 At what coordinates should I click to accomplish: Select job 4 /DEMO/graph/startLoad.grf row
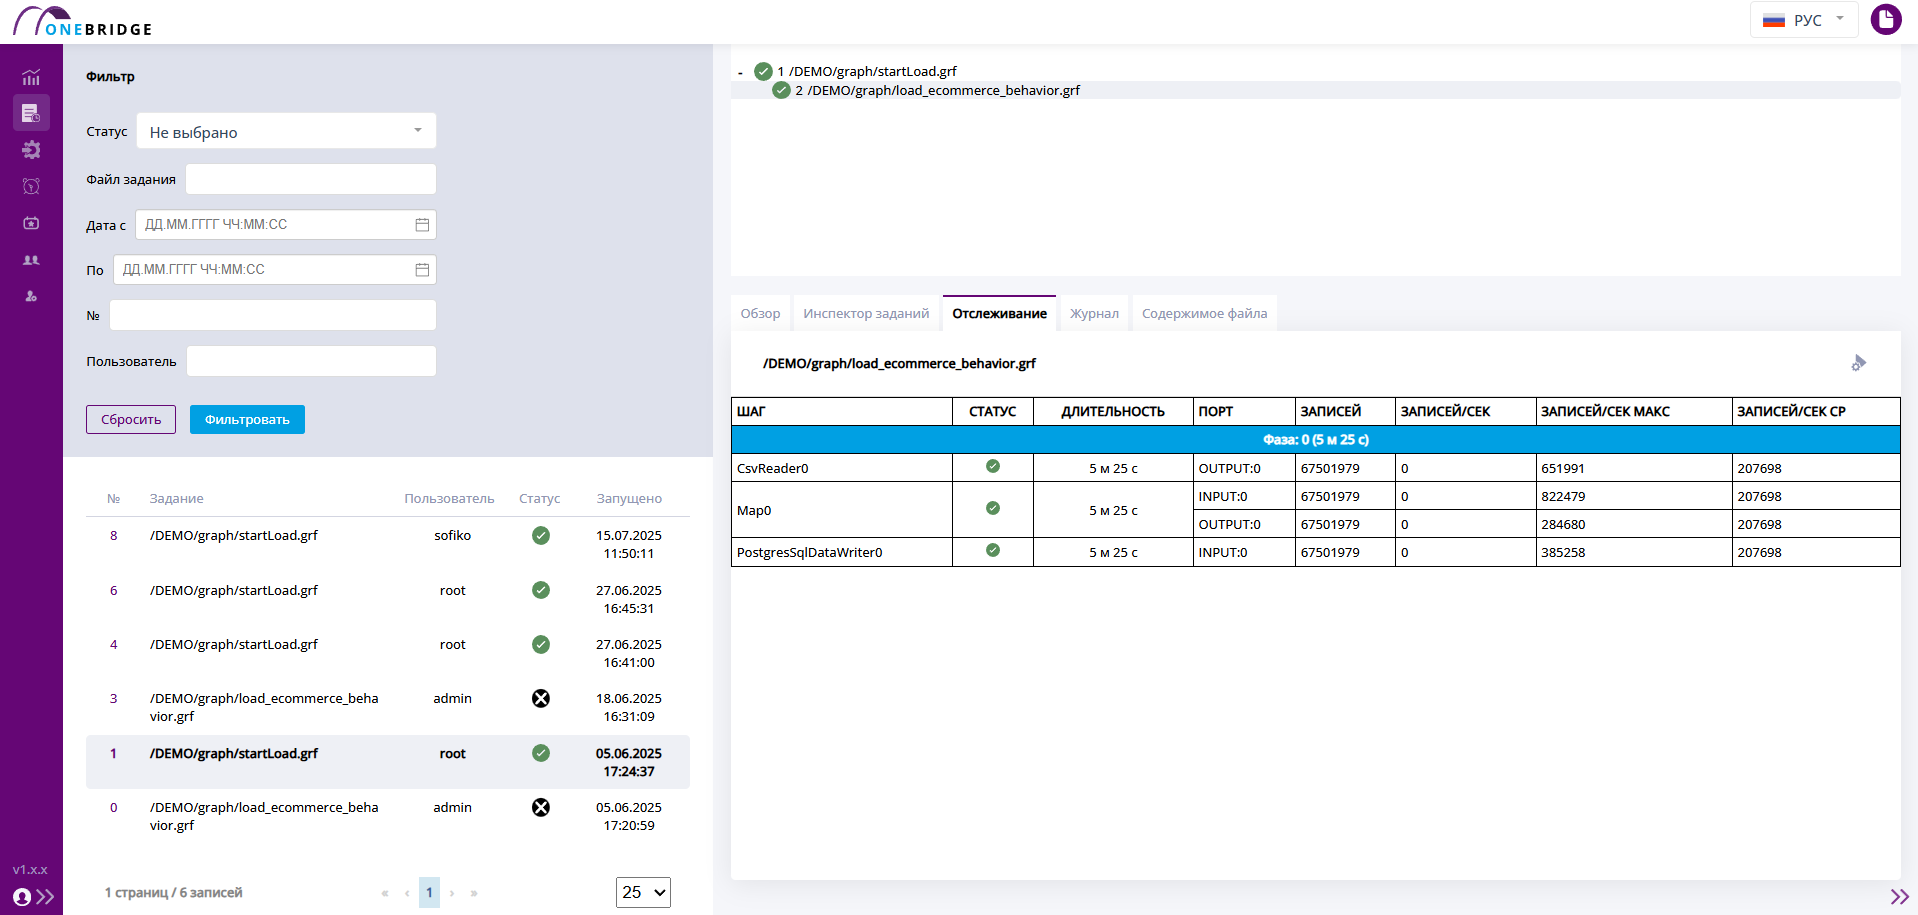[x=388, y=653]
